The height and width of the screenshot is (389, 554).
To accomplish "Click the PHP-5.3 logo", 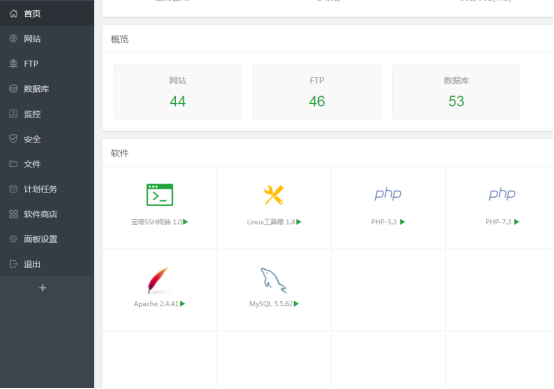I will (388, 194).
